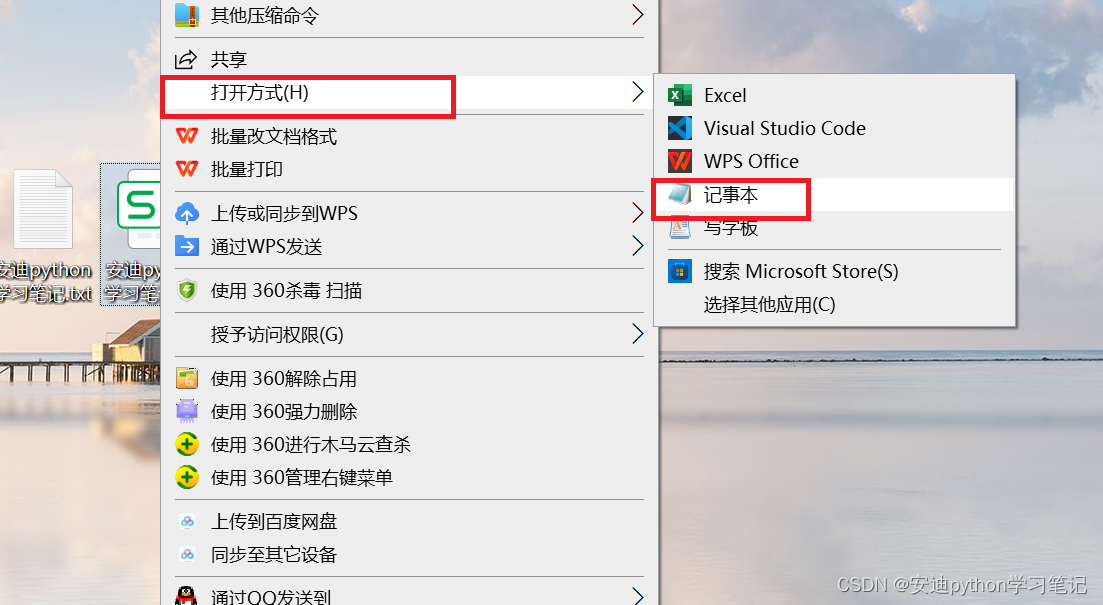Choose 上传到百度网盘 menu entry

(x=409, y=521)
